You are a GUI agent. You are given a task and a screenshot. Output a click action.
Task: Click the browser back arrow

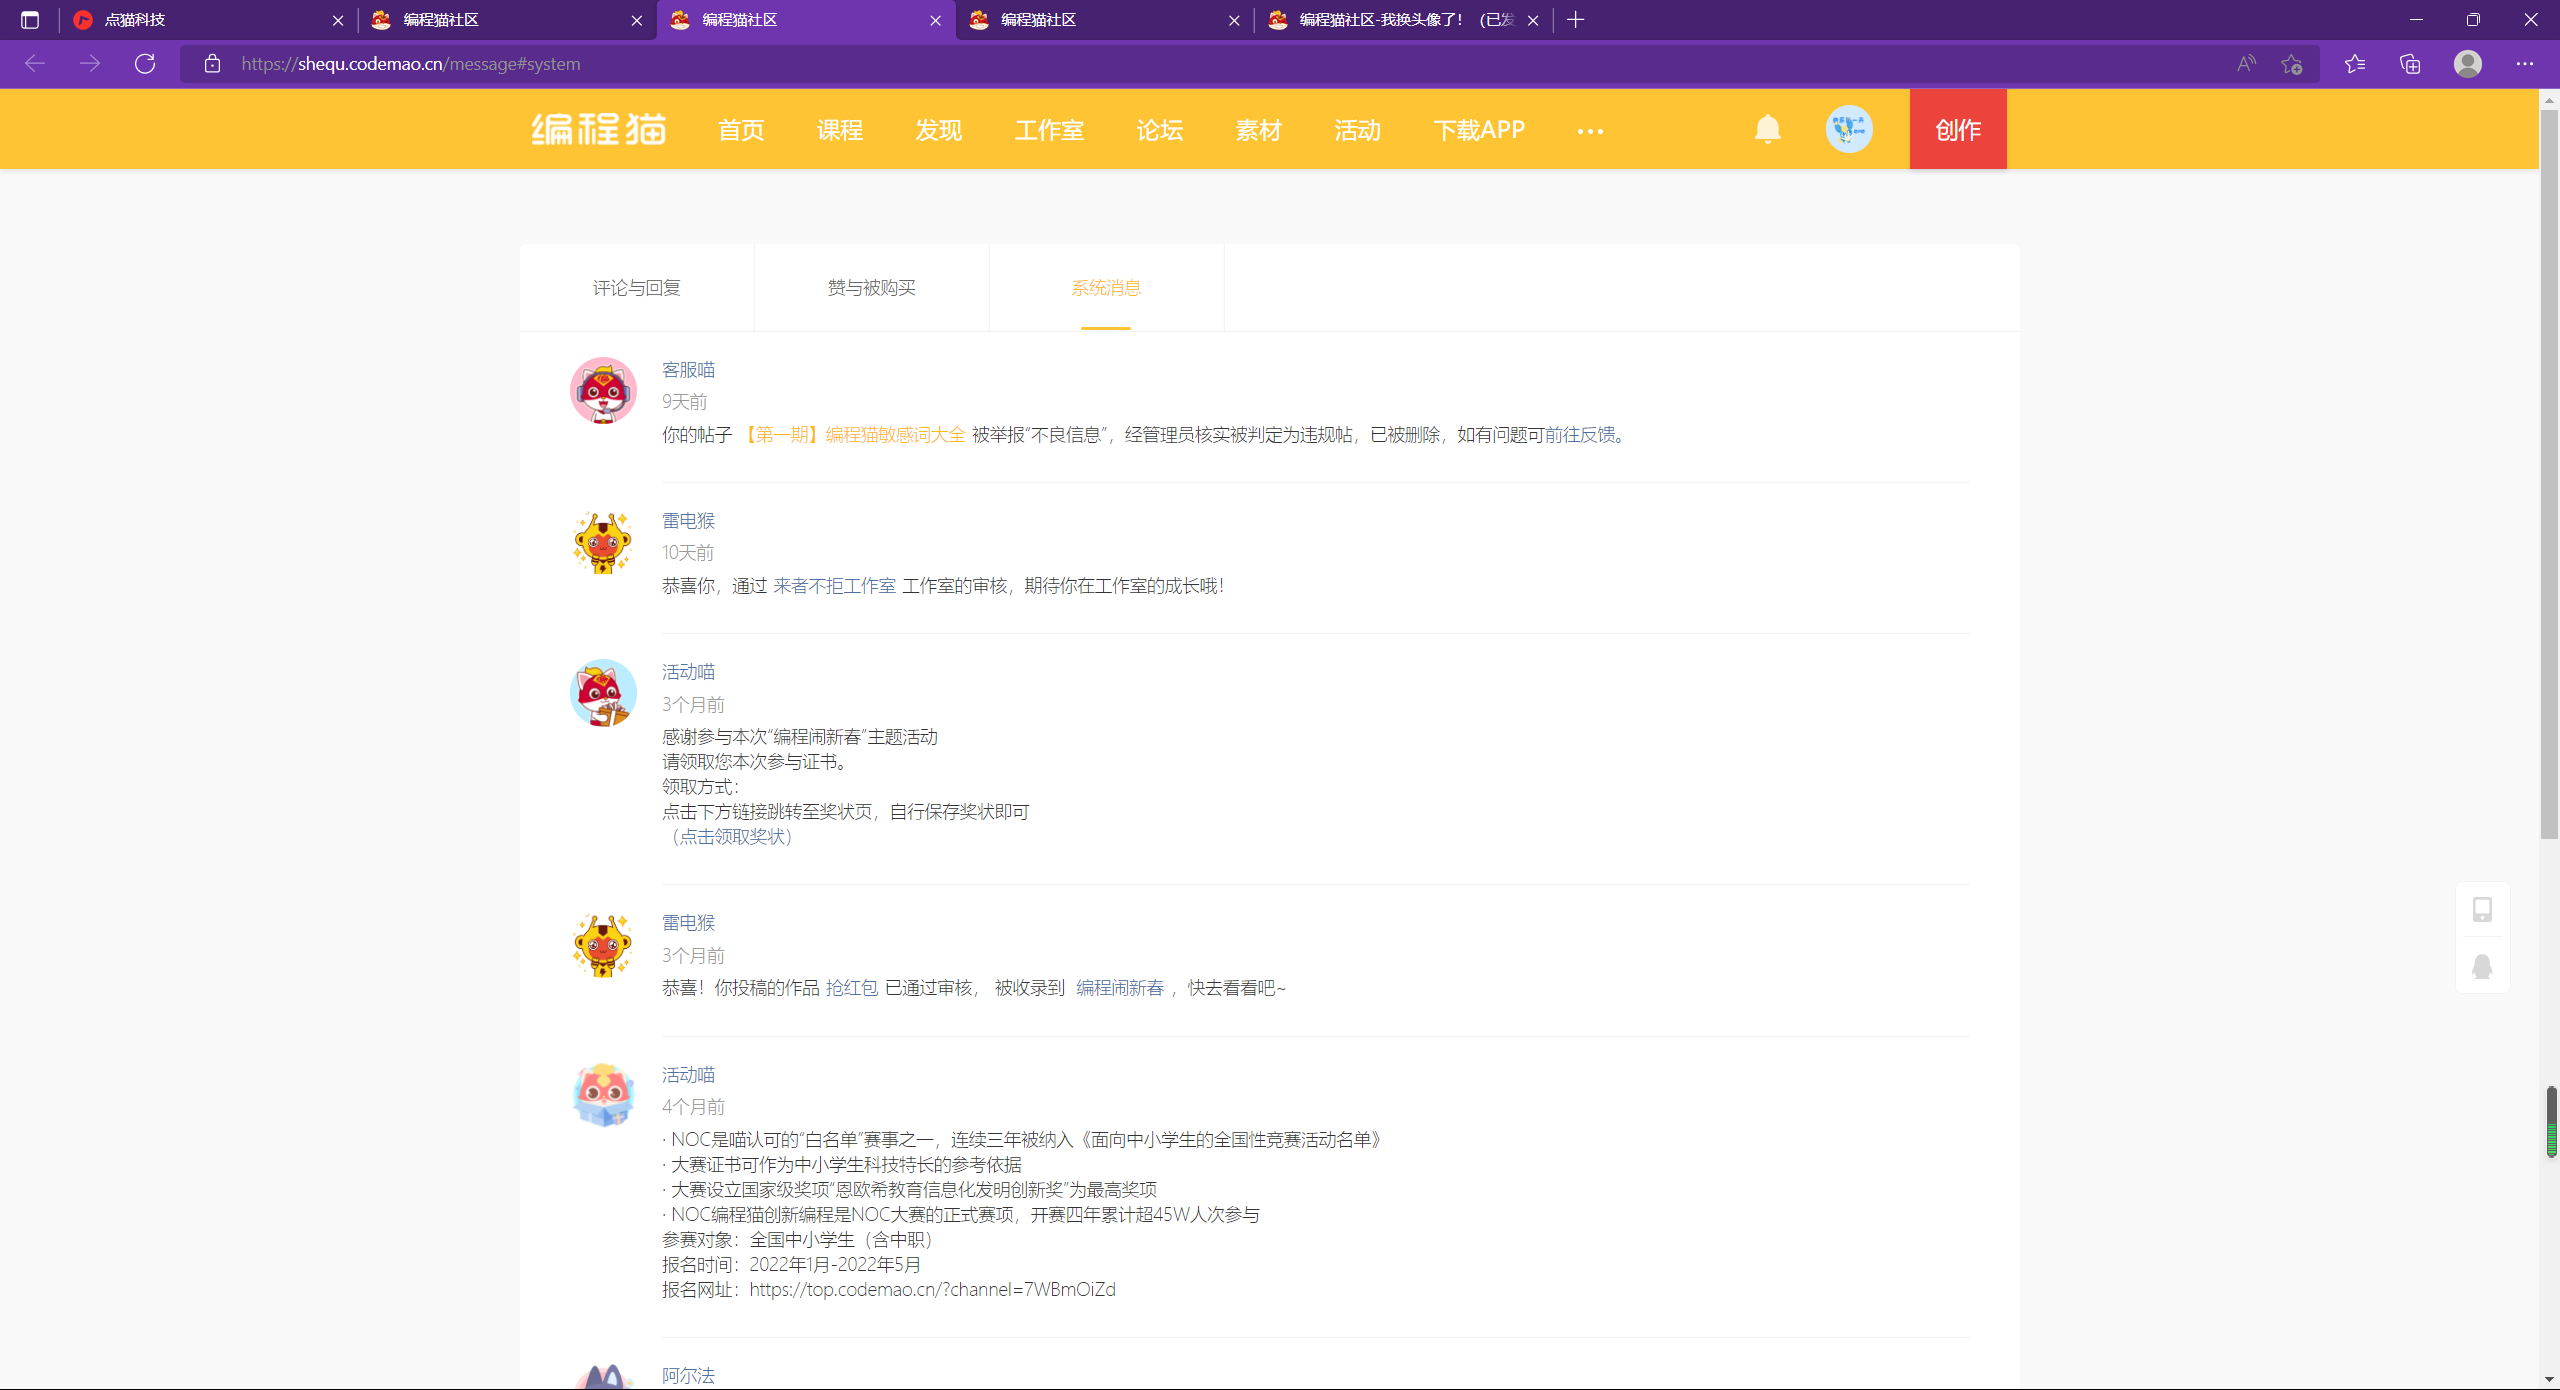point(35,64)
